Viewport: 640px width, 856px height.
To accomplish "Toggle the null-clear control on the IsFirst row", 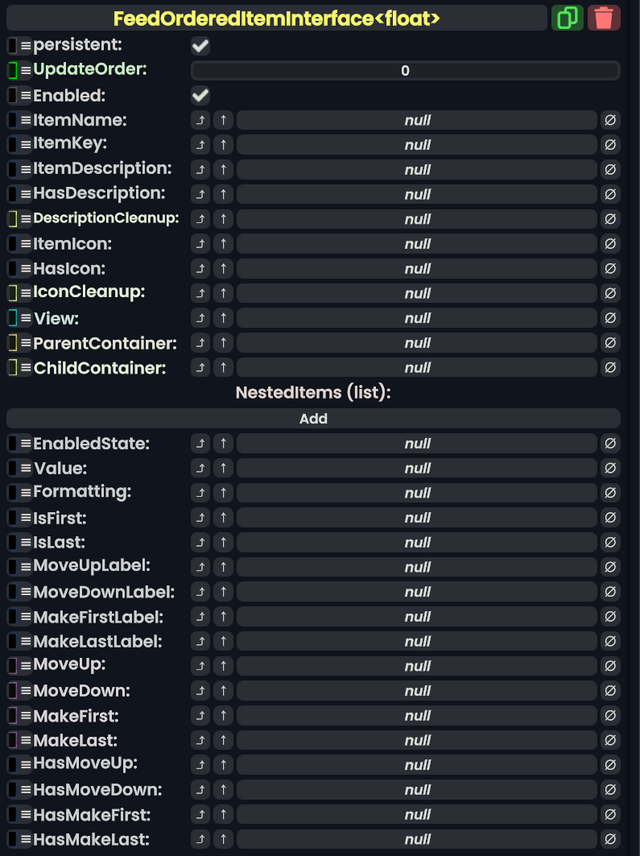I will (611, 517).
